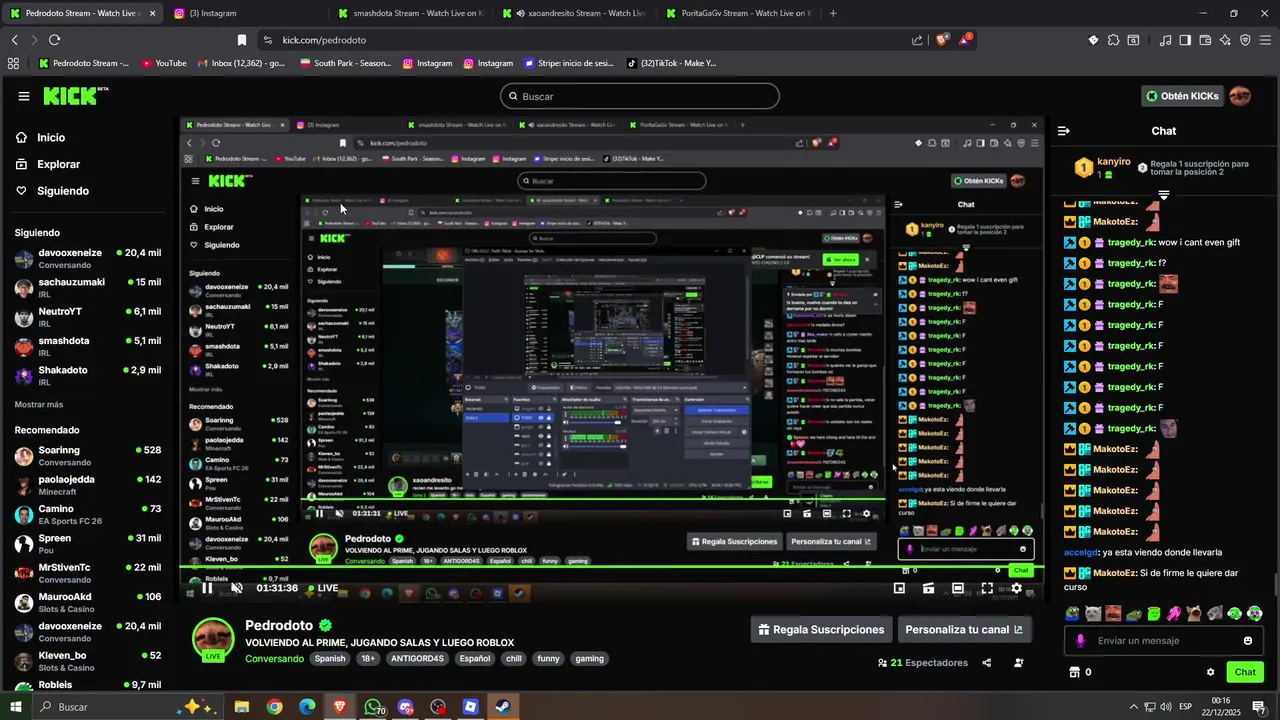Screen dimensions: 1280x720
Task: Open Pedrodoto streamer avatar
Action: tap(213, 638)
